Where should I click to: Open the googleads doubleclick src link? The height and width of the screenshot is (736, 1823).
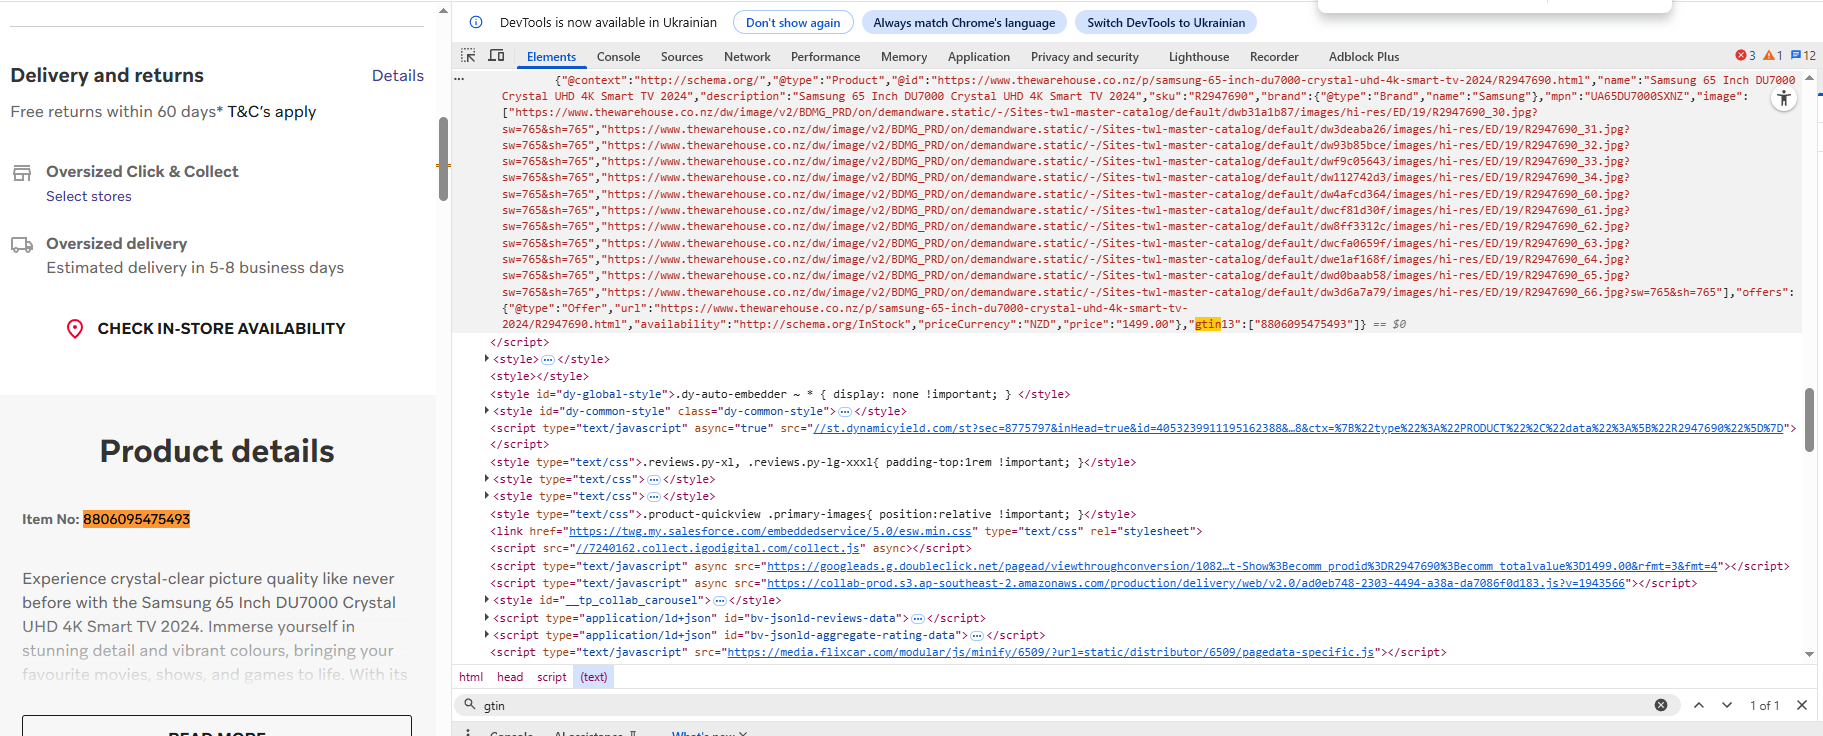click(x=1242, y=566)
